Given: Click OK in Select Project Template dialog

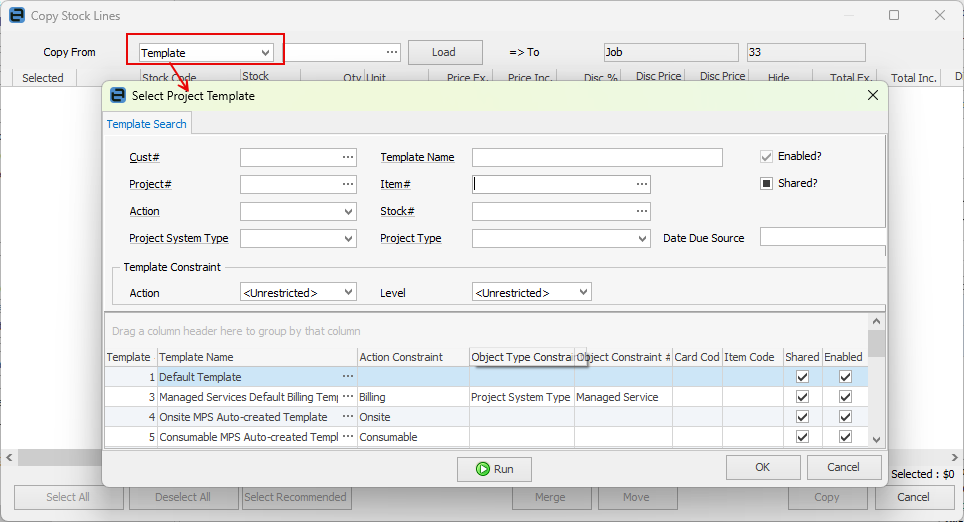Looking at the screenshot, I should 763,467.
